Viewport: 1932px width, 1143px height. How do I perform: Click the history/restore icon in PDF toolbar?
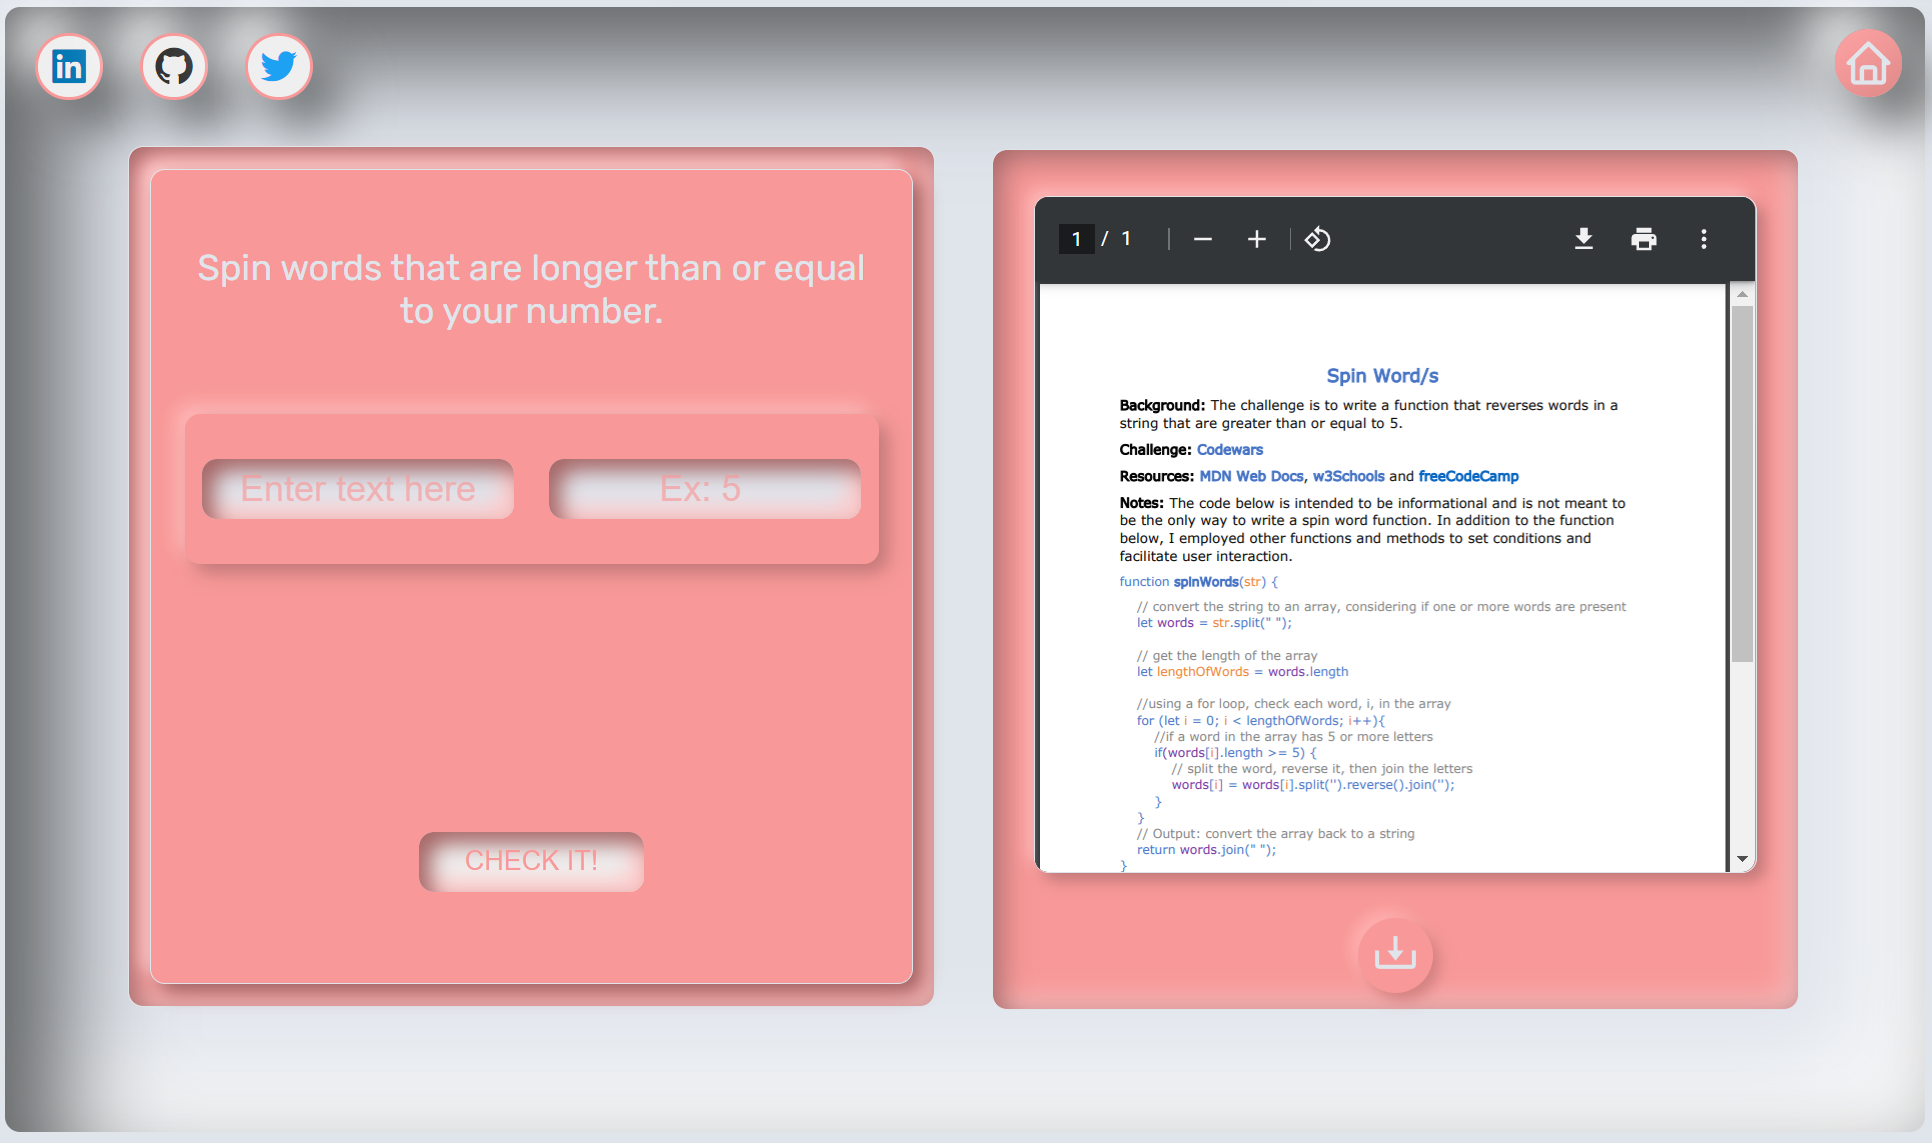pos(1318,239)
